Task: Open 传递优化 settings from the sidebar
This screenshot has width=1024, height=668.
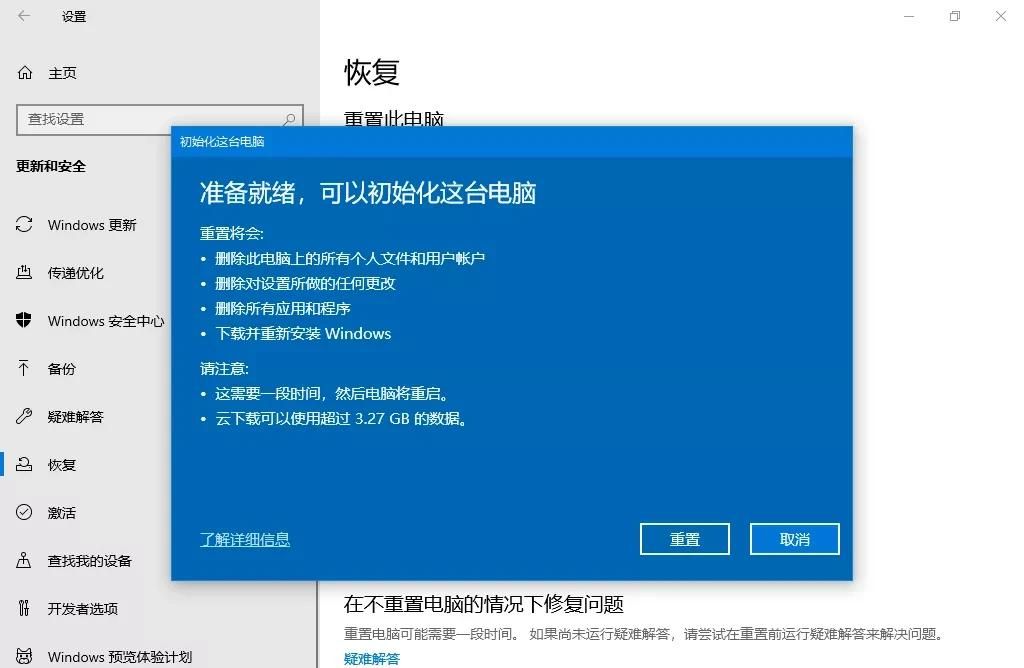Action: pyautogui.click(x=75, y=273)
